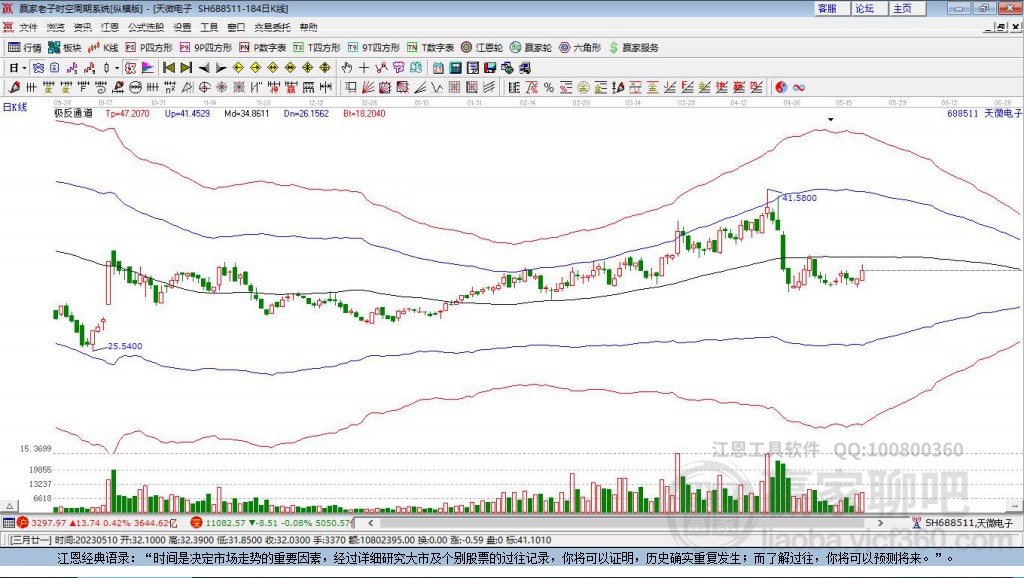Open the 公式选股 menu
Screen dimensions: 1024x578
pos(146,27)
